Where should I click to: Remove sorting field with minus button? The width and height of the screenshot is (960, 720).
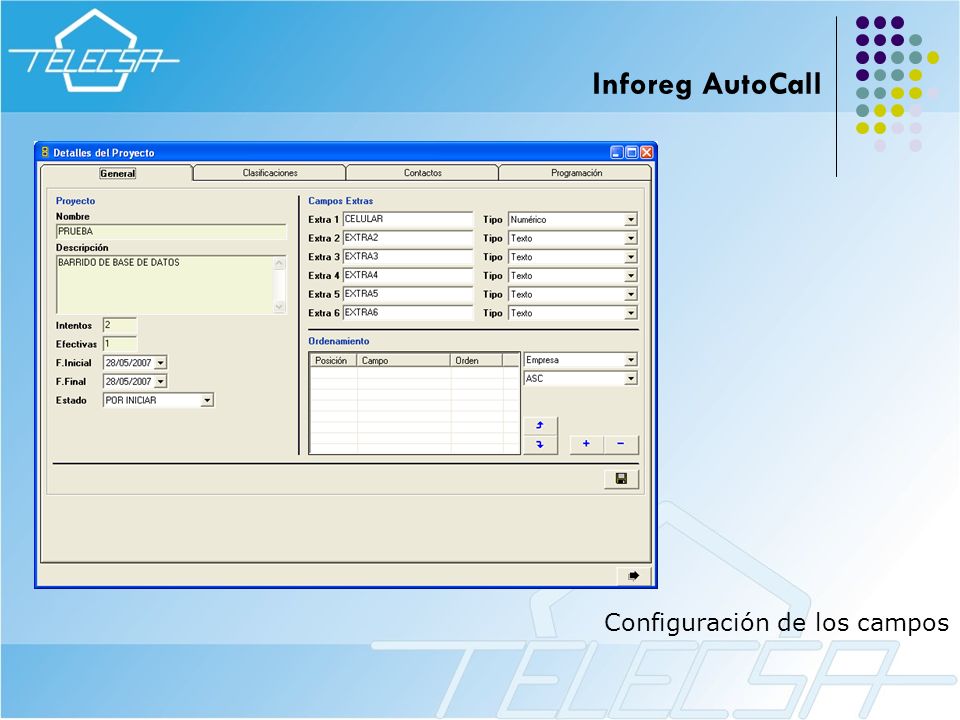621,444
